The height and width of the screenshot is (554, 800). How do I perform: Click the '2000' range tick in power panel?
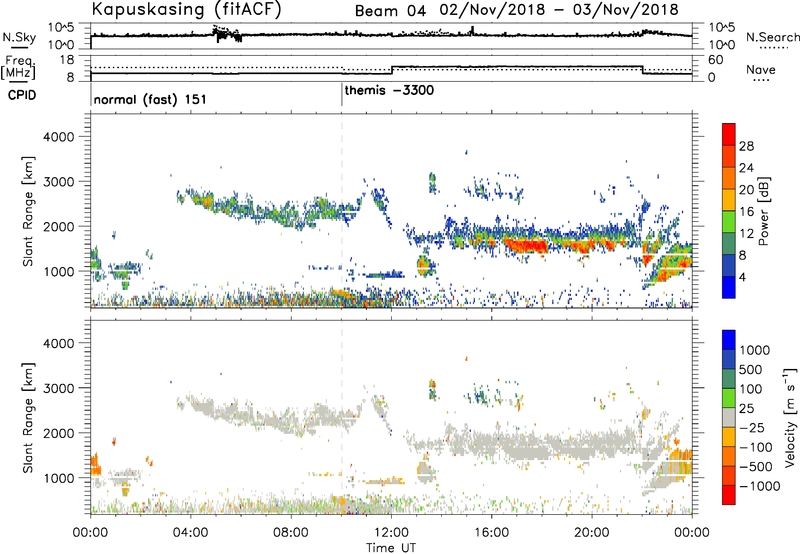pos(58,226)
